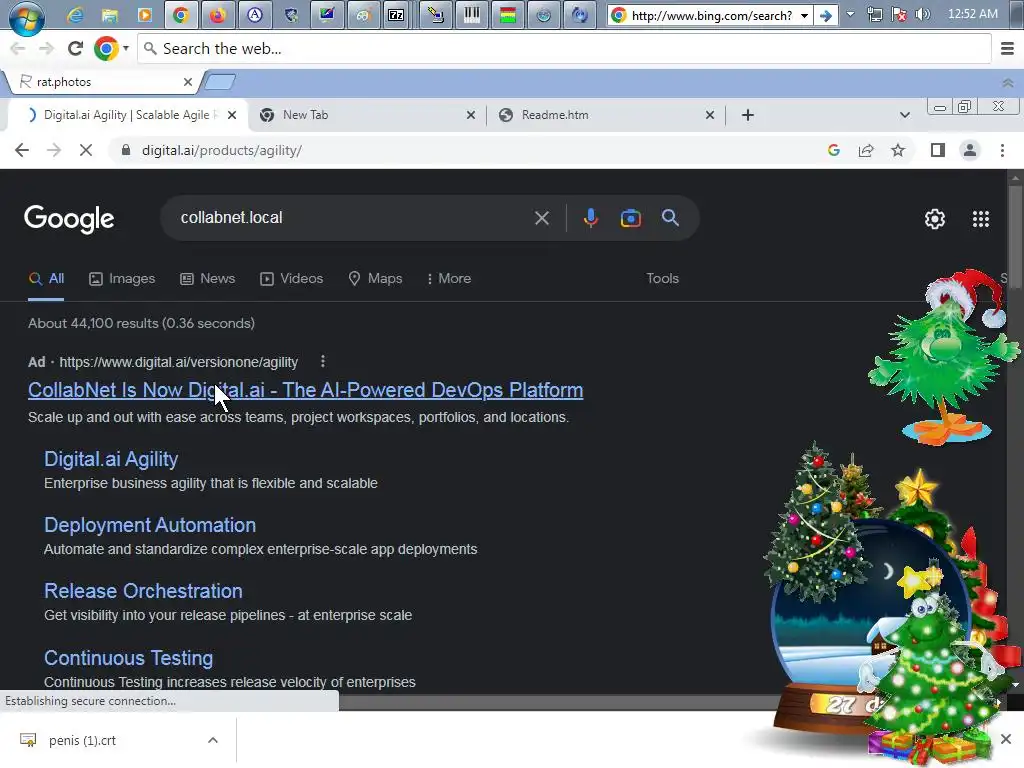Open the penis (1).crt downloaded file
Image resolution: width=1024 pixels, height=768 pixels.
82,740
